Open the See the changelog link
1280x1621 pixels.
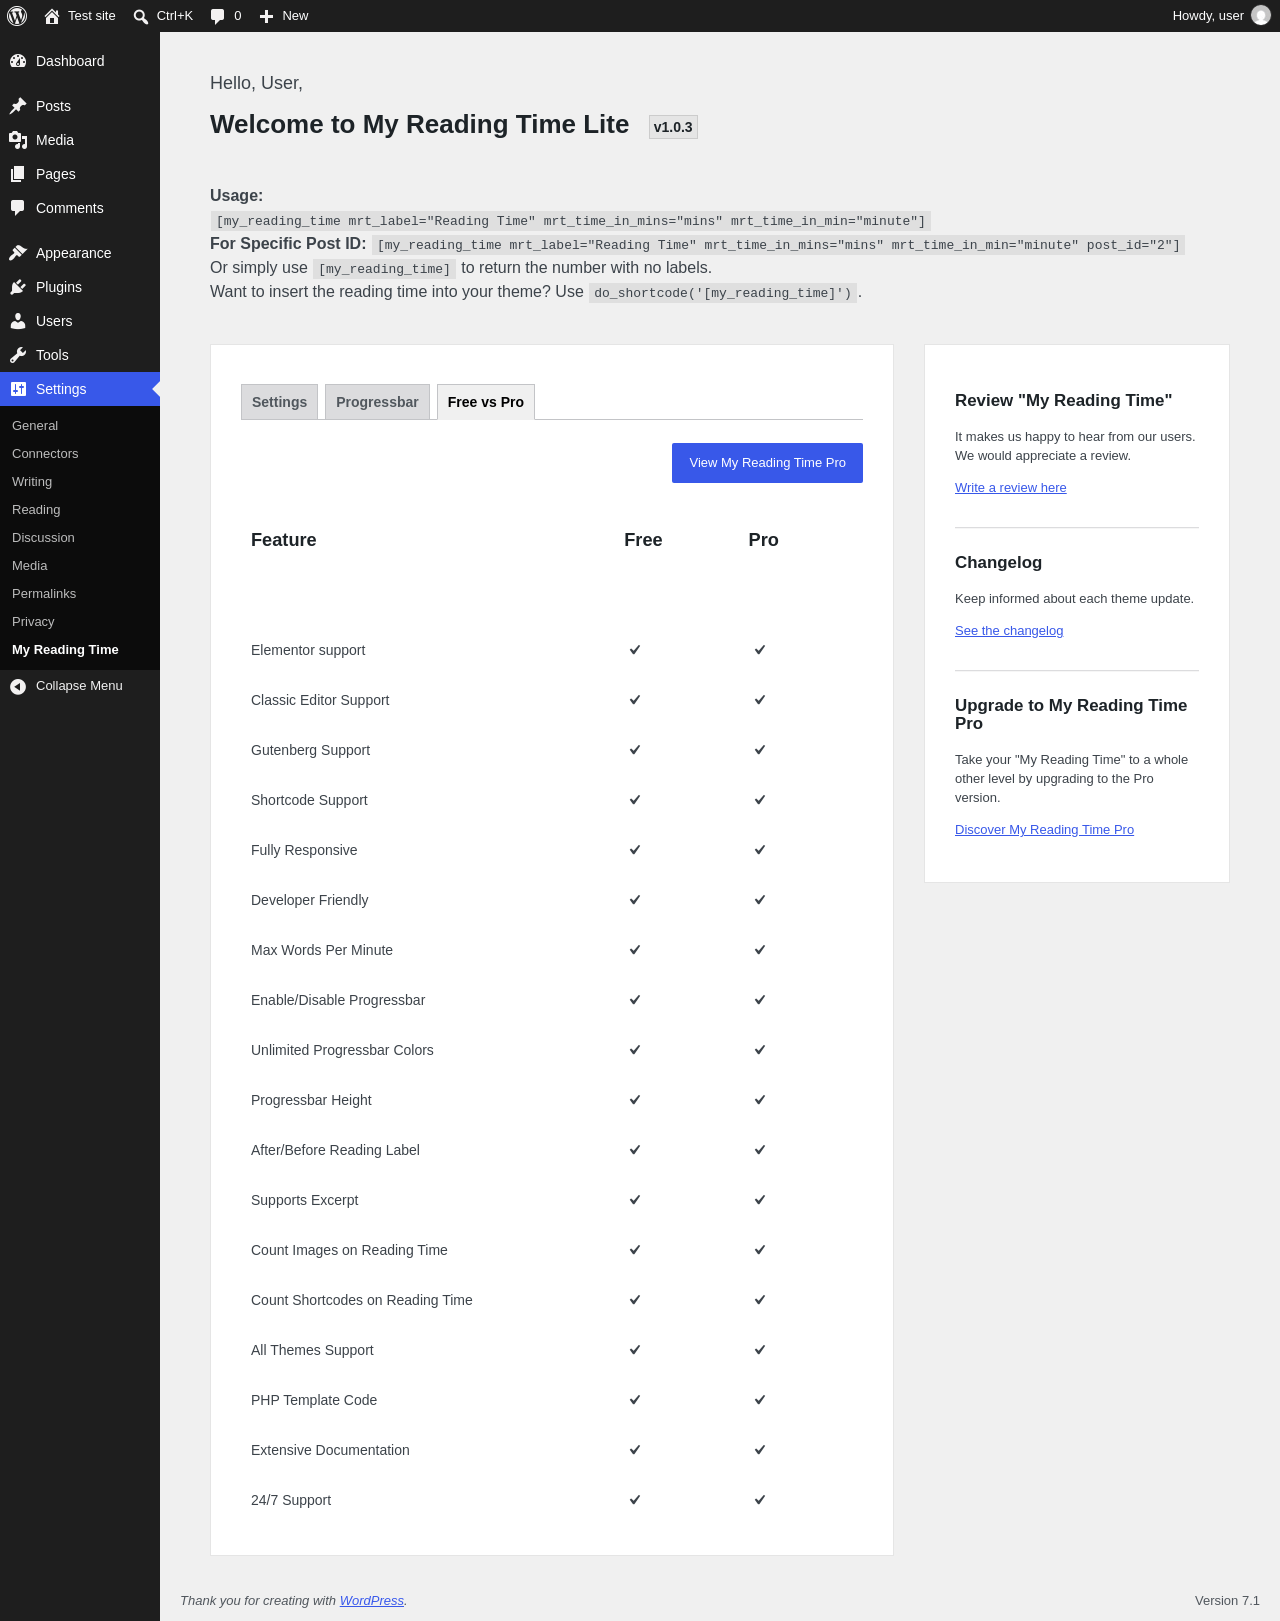click(x=1009, y=631)
